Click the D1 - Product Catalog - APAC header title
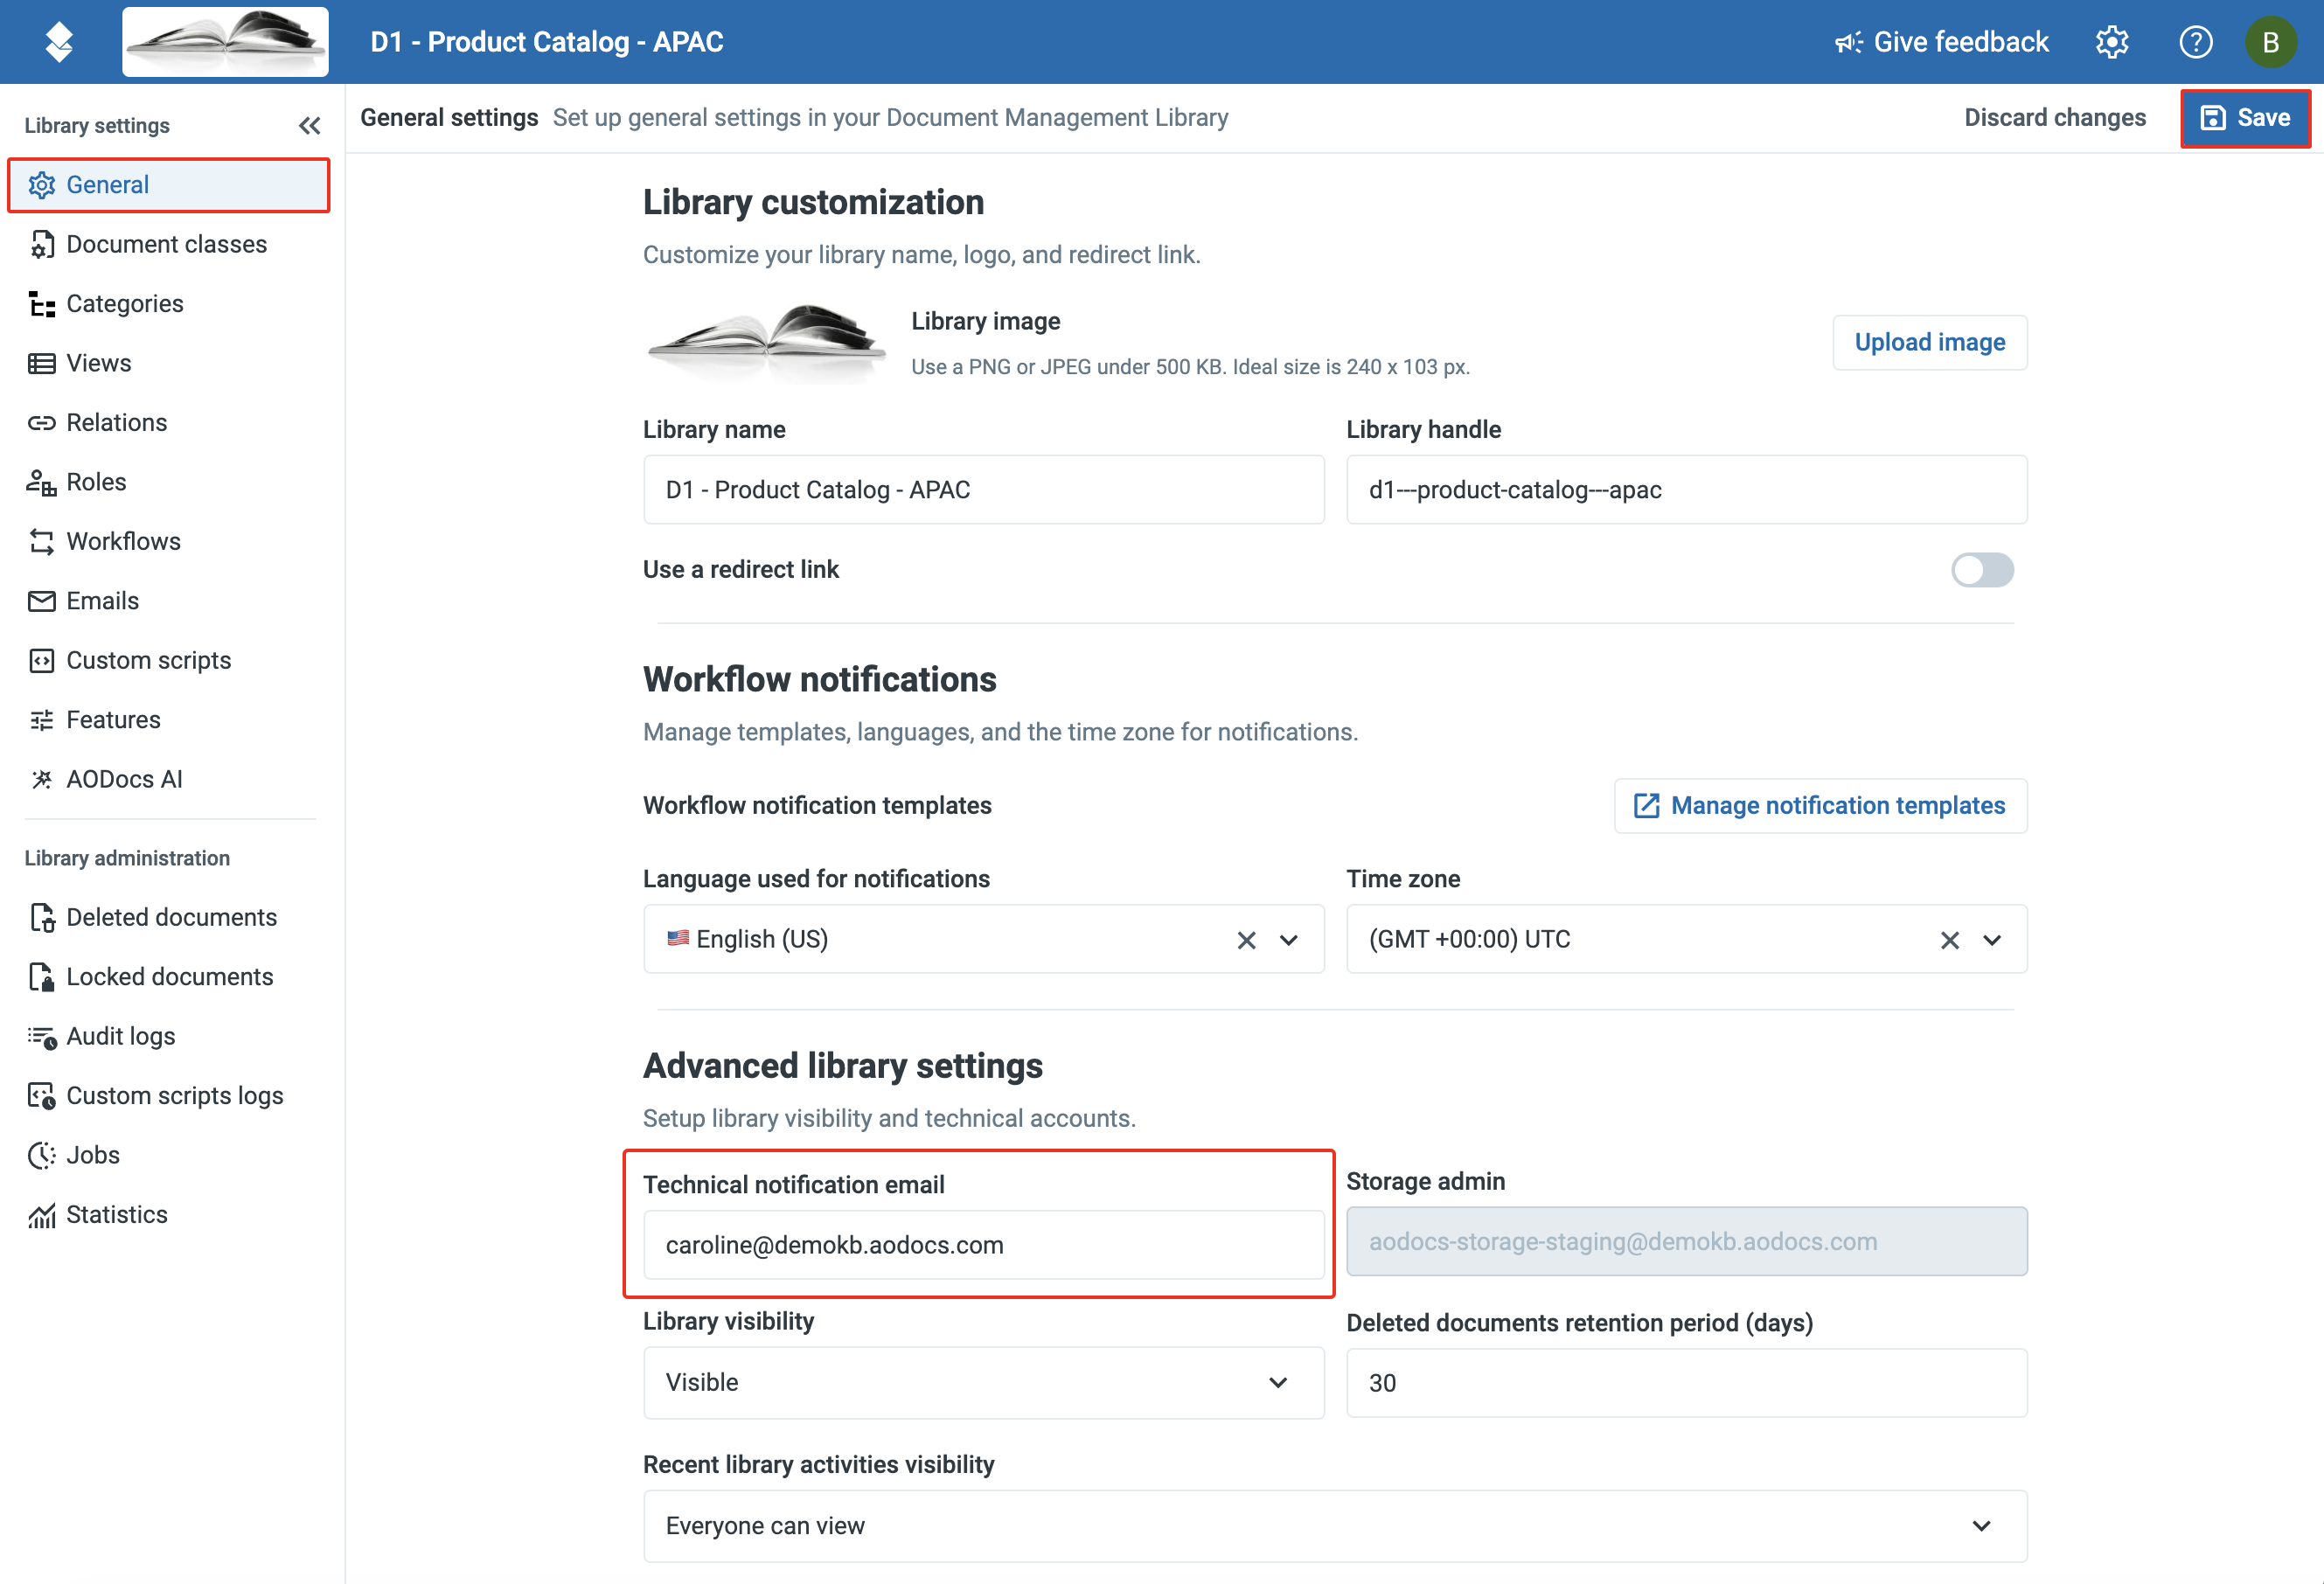 [x=547, y=42]
